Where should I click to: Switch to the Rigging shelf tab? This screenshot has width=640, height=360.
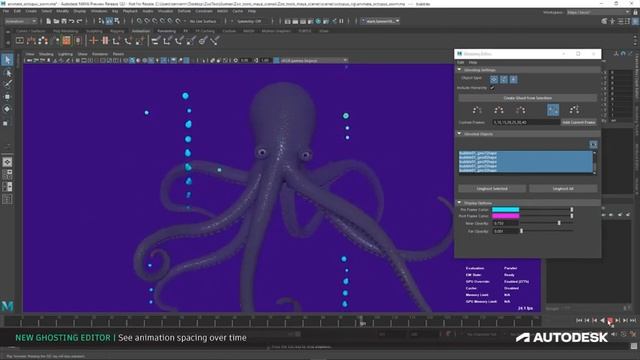click(x=117, y=31)
